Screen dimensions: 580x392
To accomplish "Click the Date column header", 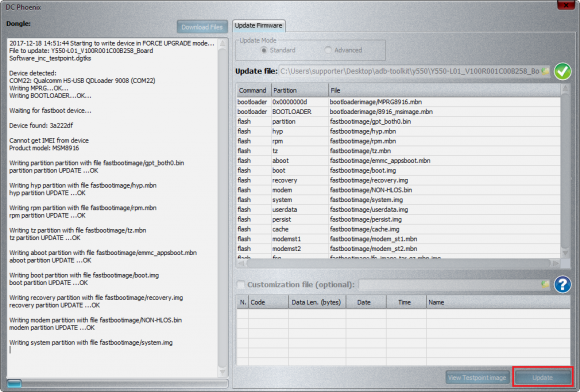I will (367, 303).
